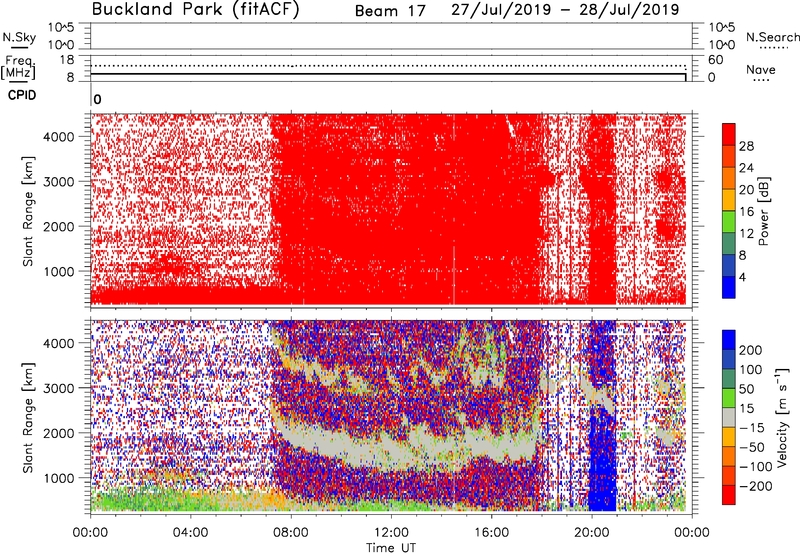Click the "-15" tick on Velocity colorbar

point(752,429)
